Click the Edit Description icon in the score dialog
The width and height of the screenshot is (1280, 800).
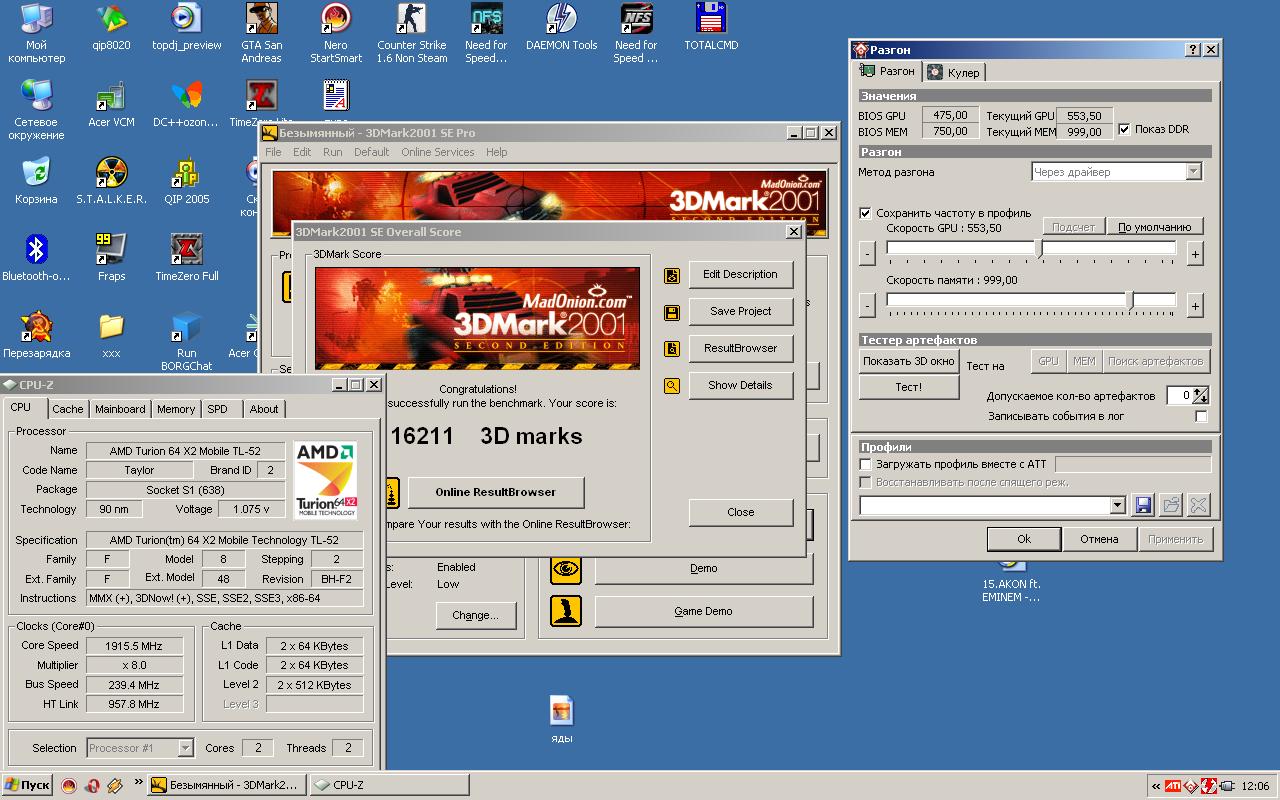coord(672,275)
